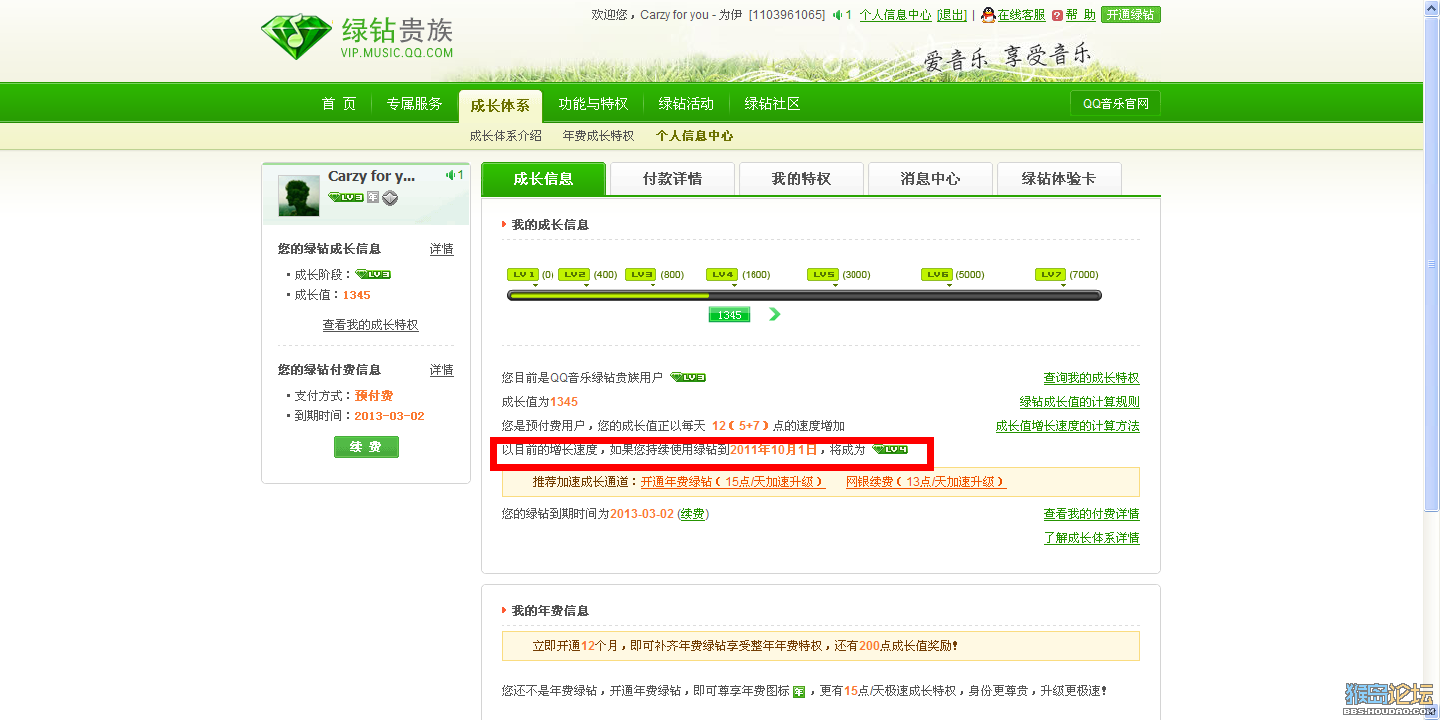Viewport: 1440px width, 720px height.
Task: Click the 开通绿钻 button at top
Action: coord(1131,15)
